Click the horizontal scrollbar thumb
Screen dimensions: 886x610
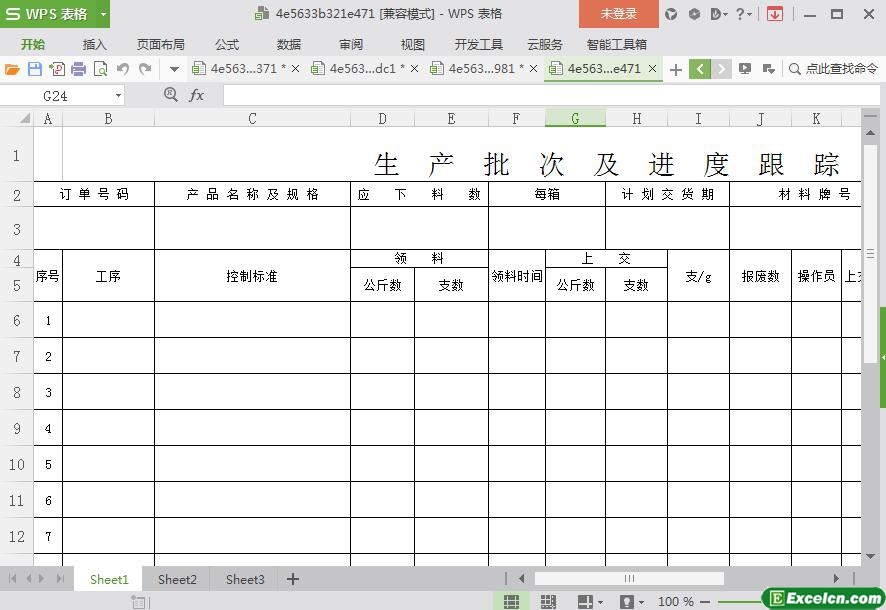pos(629,578)
